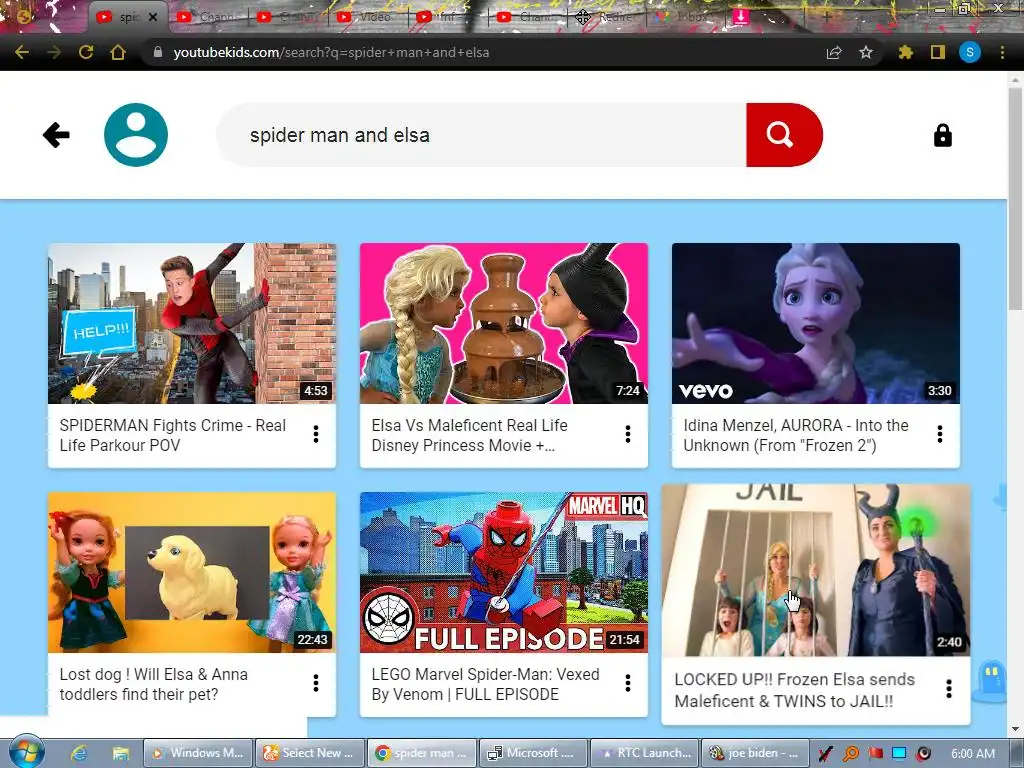This screenshot has width=1024, height=768.
Task: Play the LEGO Spider-Man FULL EPISODE thumbnail
Action: (504, 573)
